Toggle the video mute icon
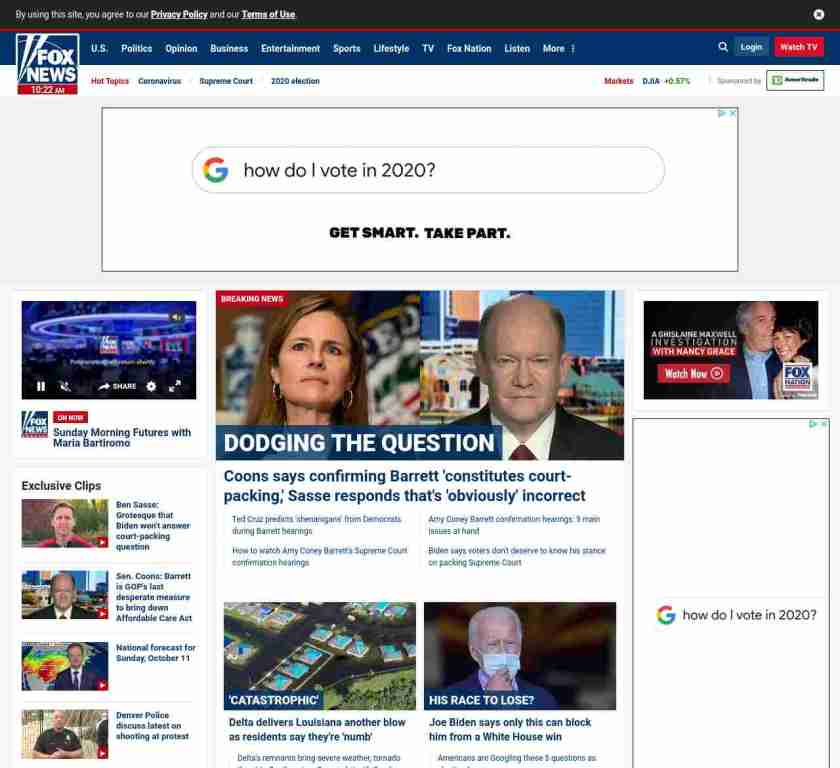840x768 pixels. tap(65, 386)
